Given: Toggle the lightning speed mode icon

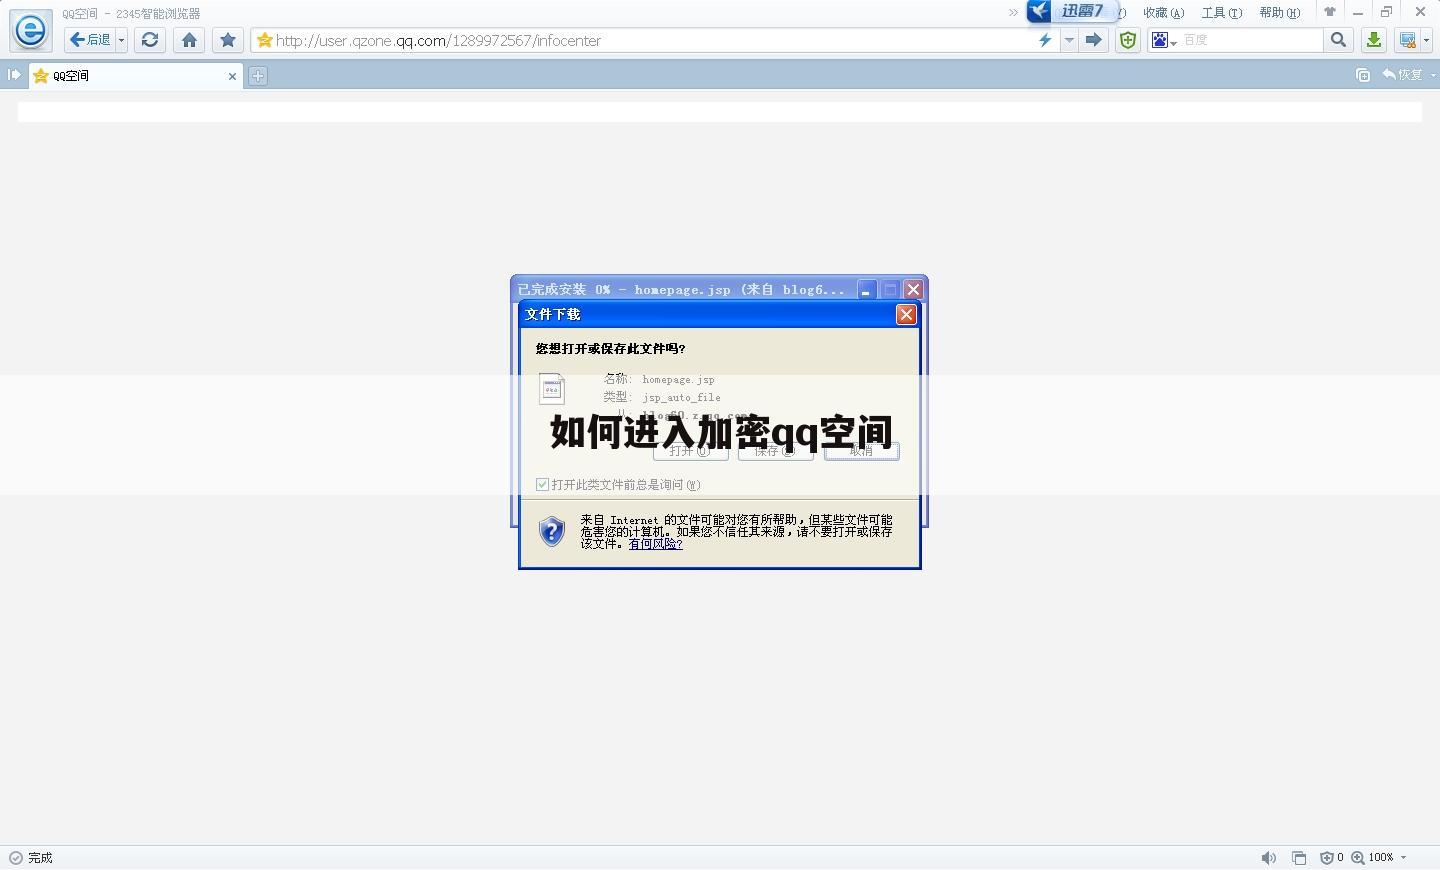Looking at the screenshot, I should tap(1045, 40).
